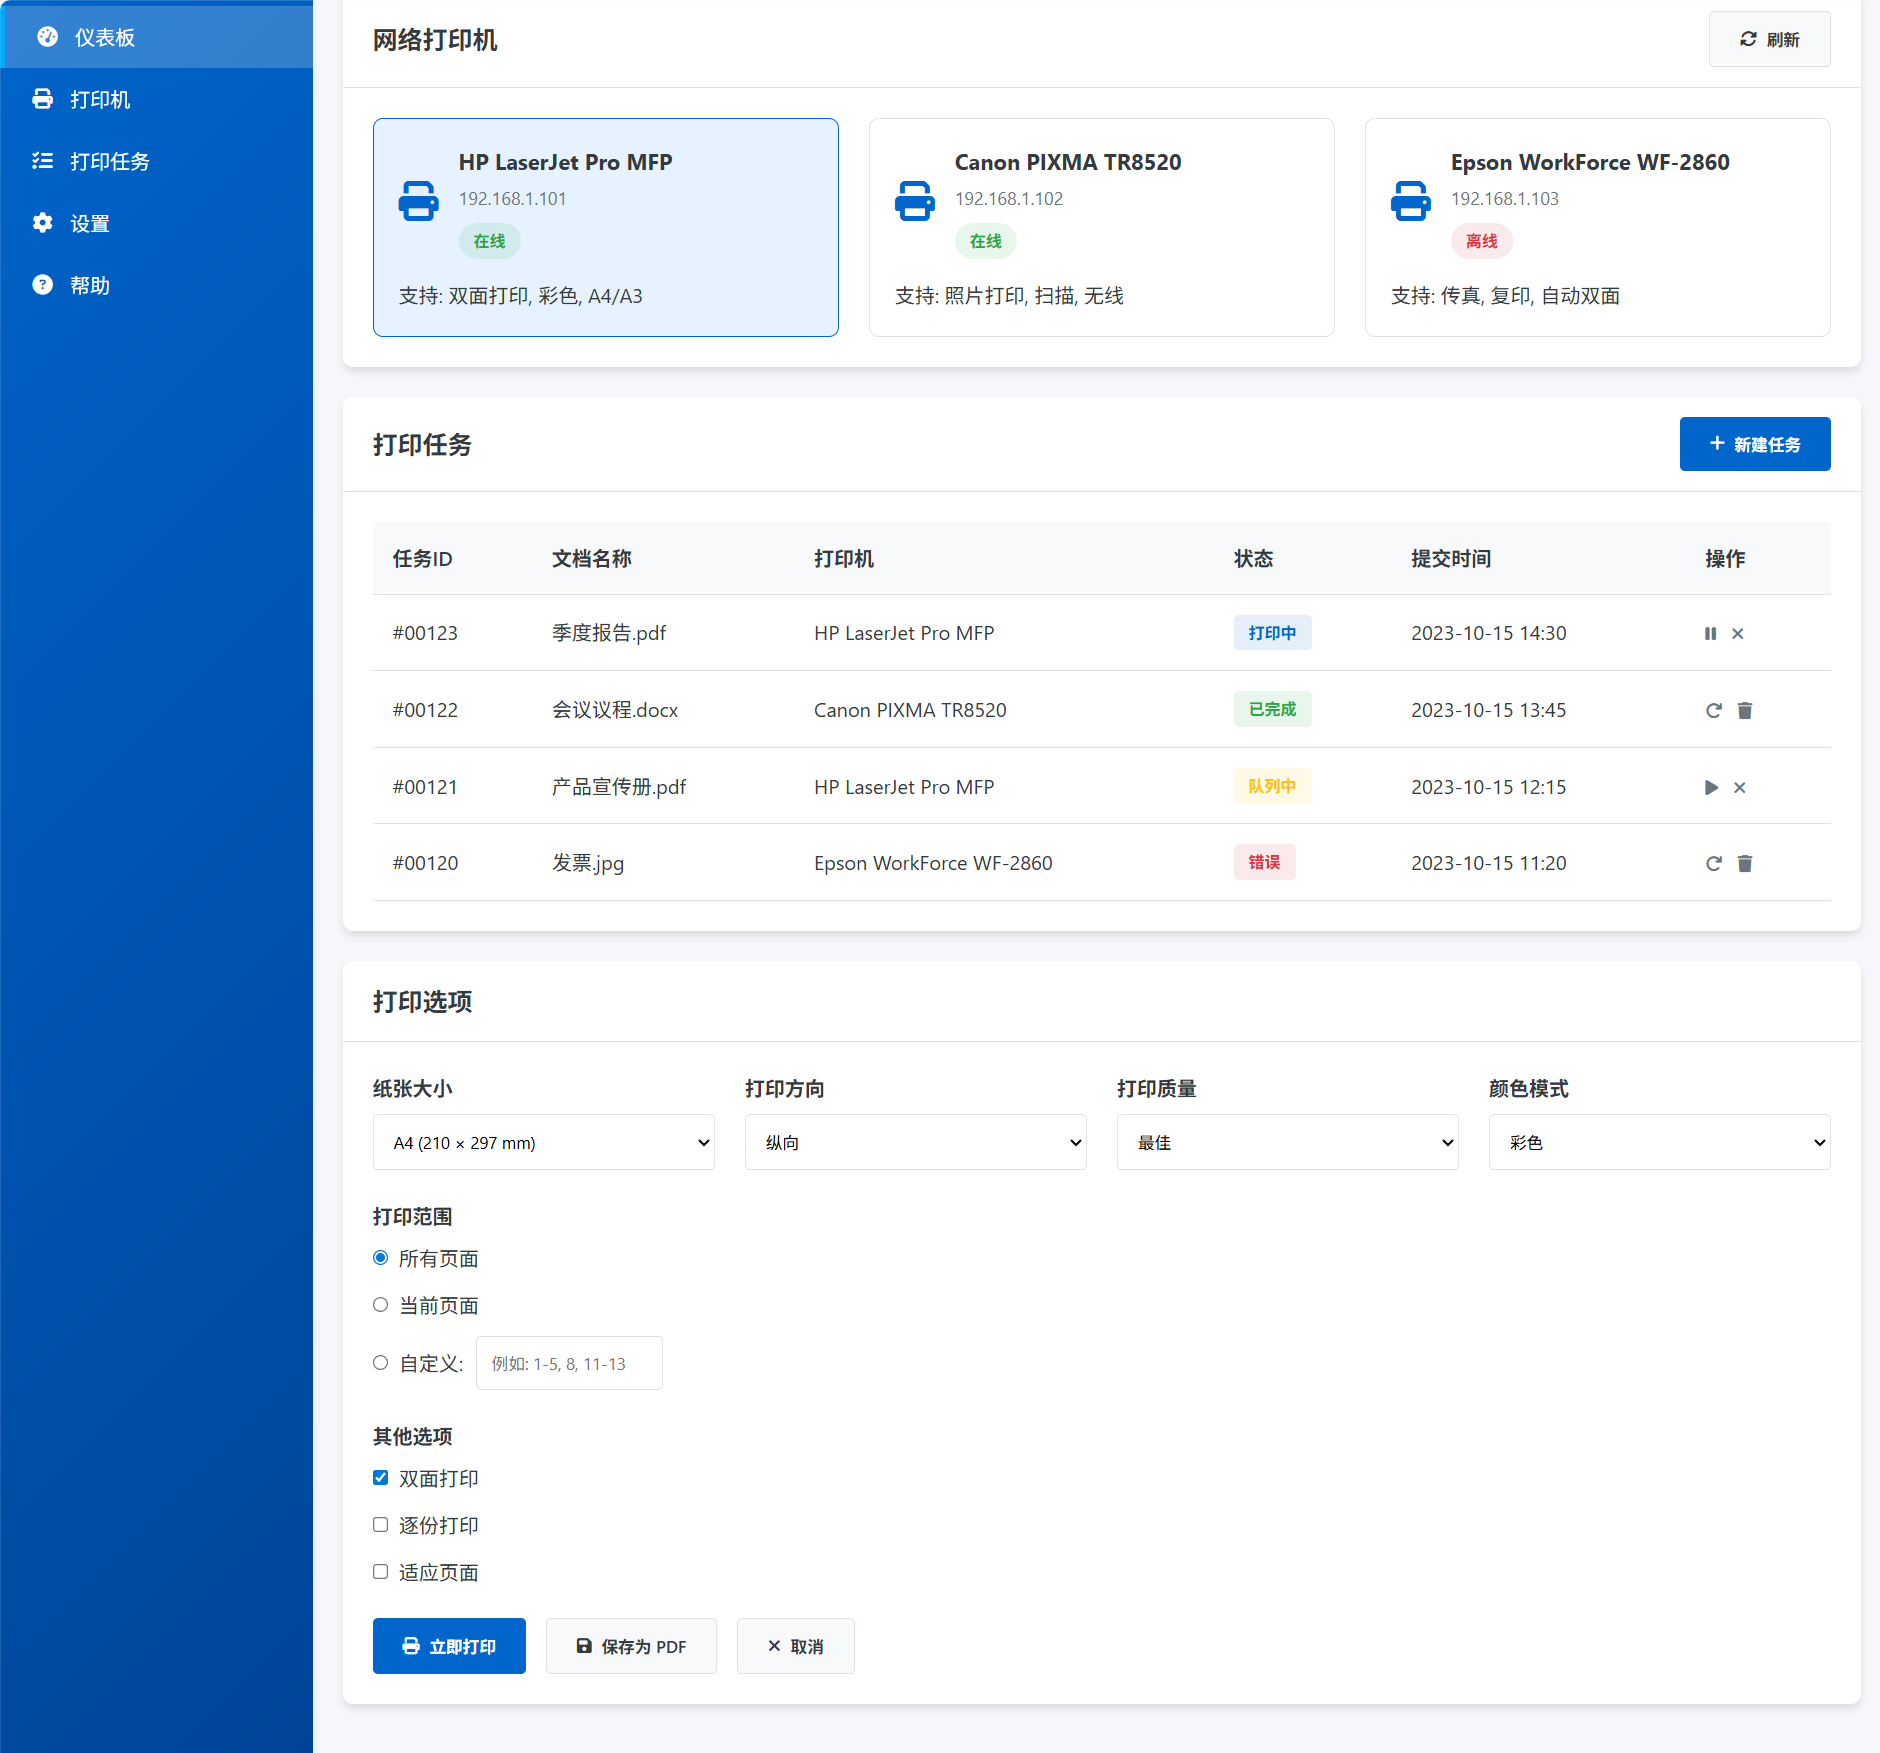The width and height of the screenshot is (1880, 1753).
Task: Enable the 适应页面 checkbox
Action: (381, 1572)
